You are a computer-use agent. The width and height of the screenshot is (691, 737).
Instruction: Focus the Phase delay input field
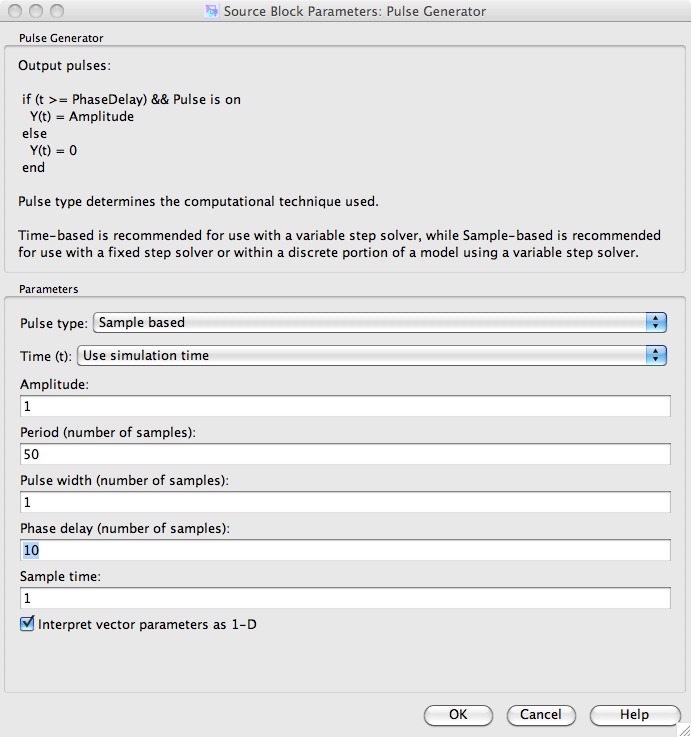click(345, 550)
